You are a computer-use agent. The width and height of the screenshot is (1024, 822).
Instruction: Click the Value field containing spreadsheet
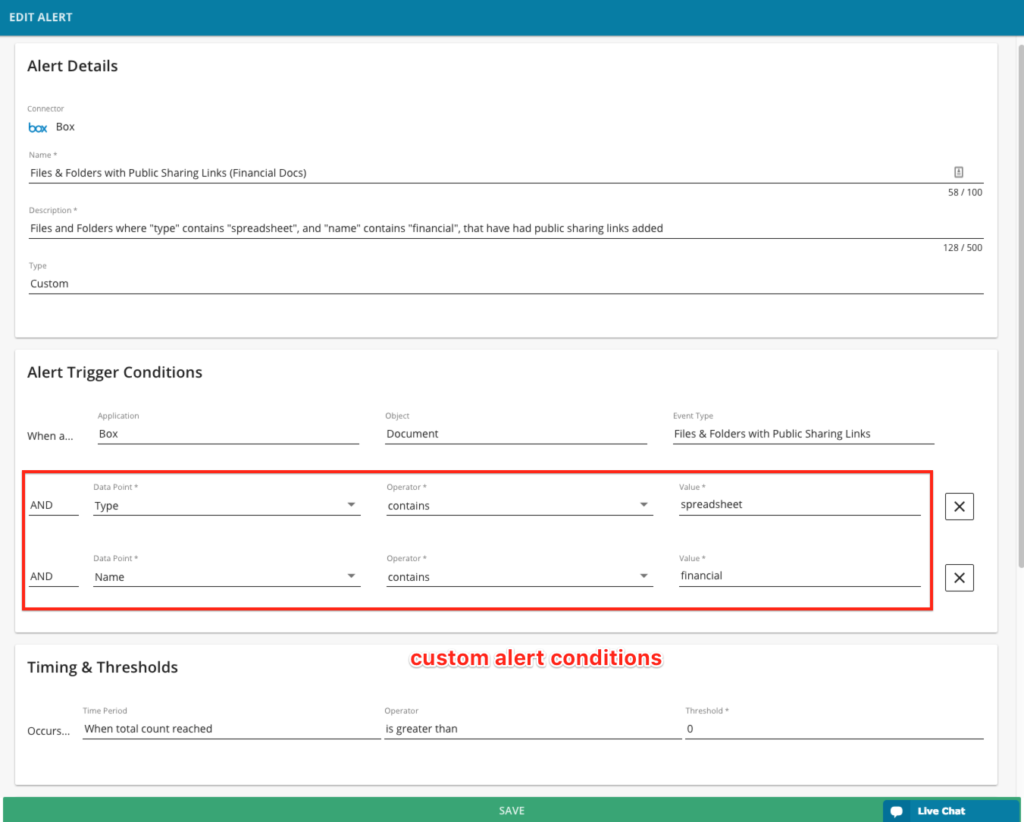coord(799,505)
